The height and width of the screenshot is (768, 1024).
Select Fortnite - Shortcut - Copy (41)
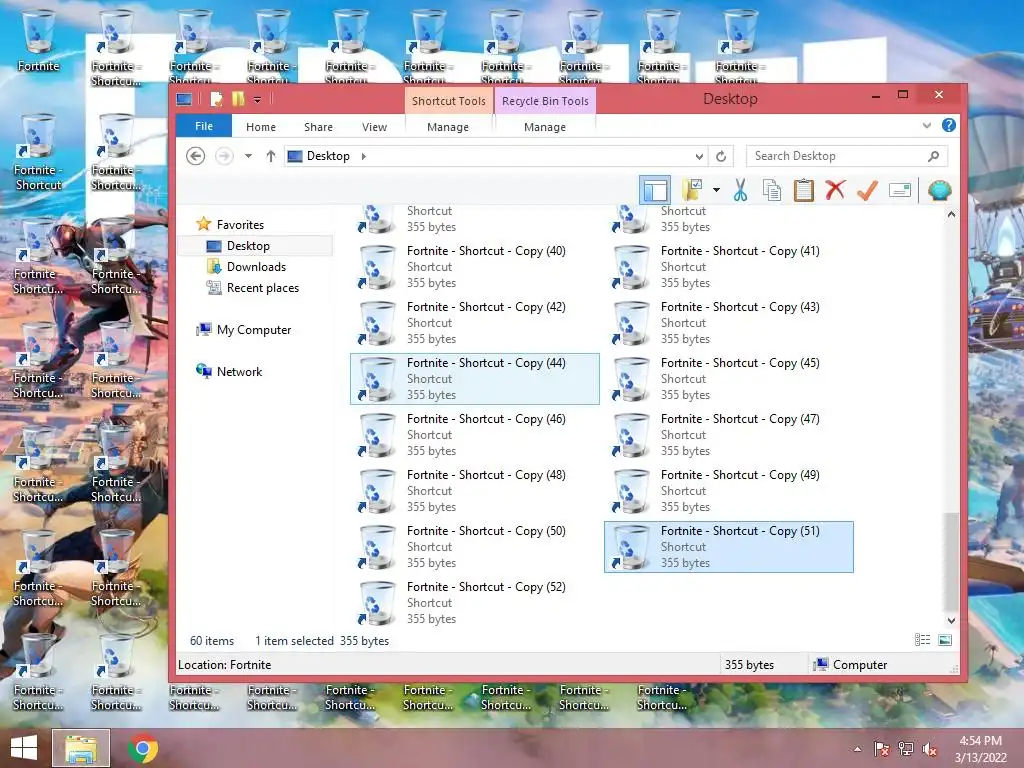[729, 266]
